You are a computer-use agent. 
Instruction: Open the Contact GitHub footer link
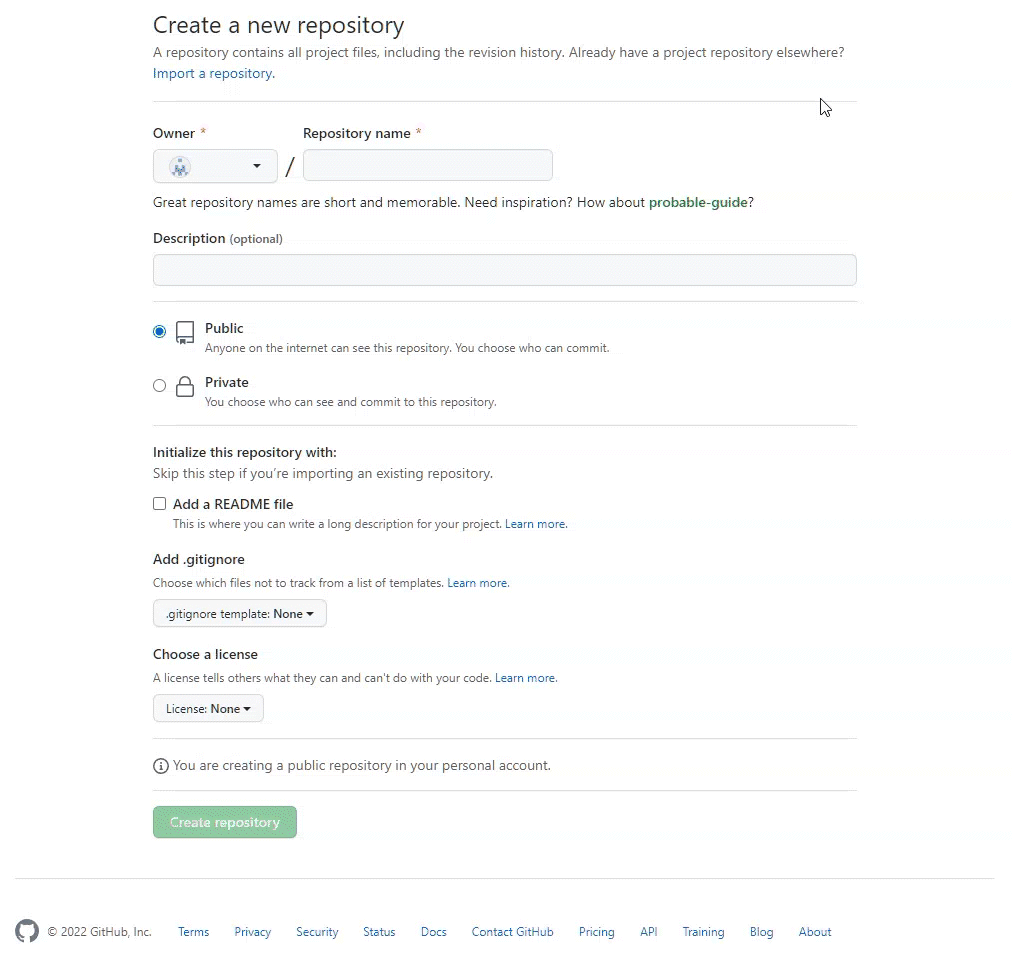click(512, 931)
